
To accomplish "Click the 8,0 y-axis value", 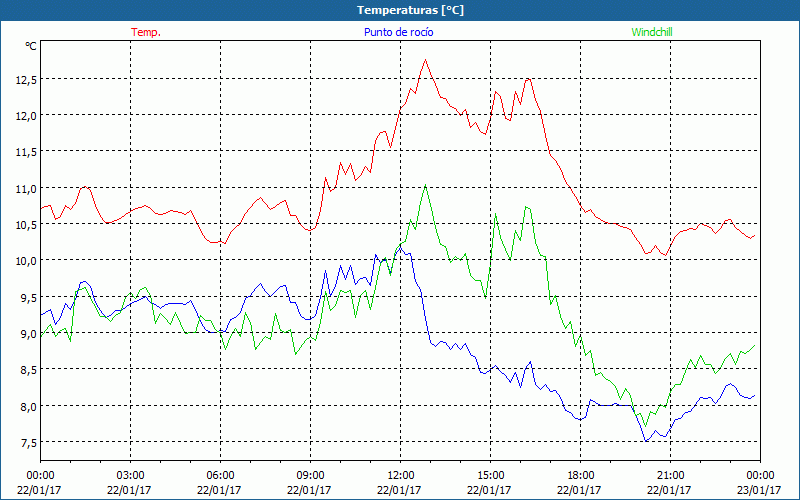I will coord(29,407).
